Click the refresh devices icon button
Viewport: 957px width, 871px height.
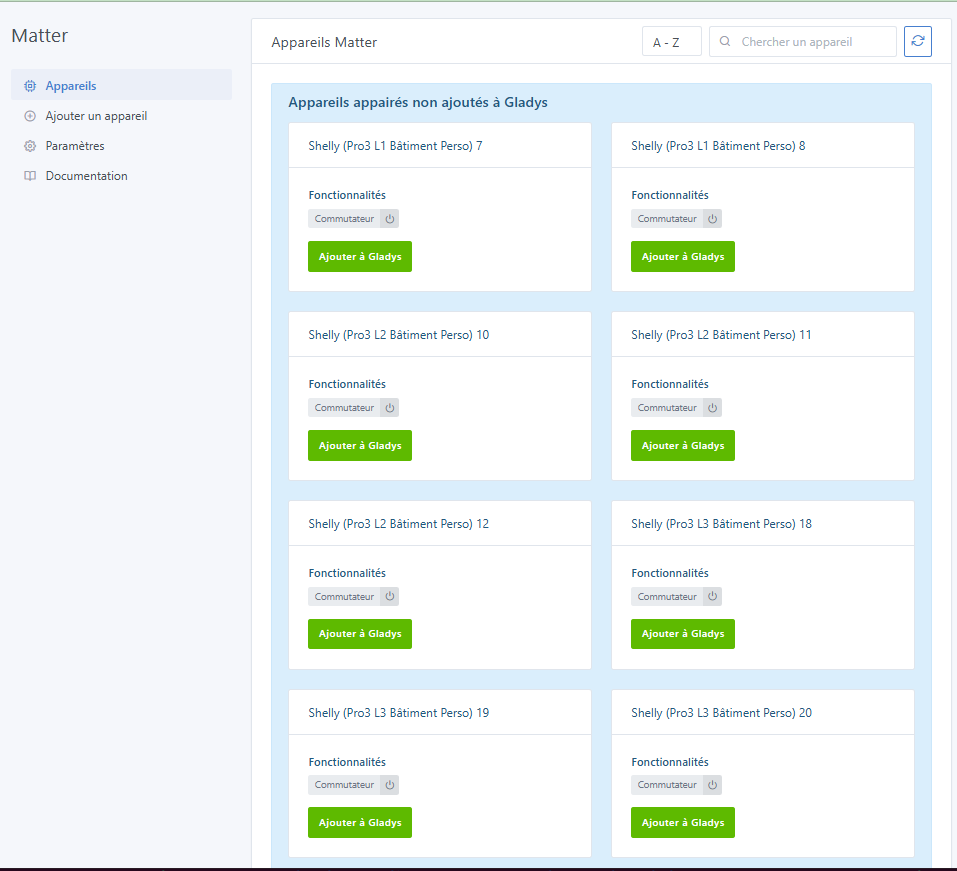point(917,42)
